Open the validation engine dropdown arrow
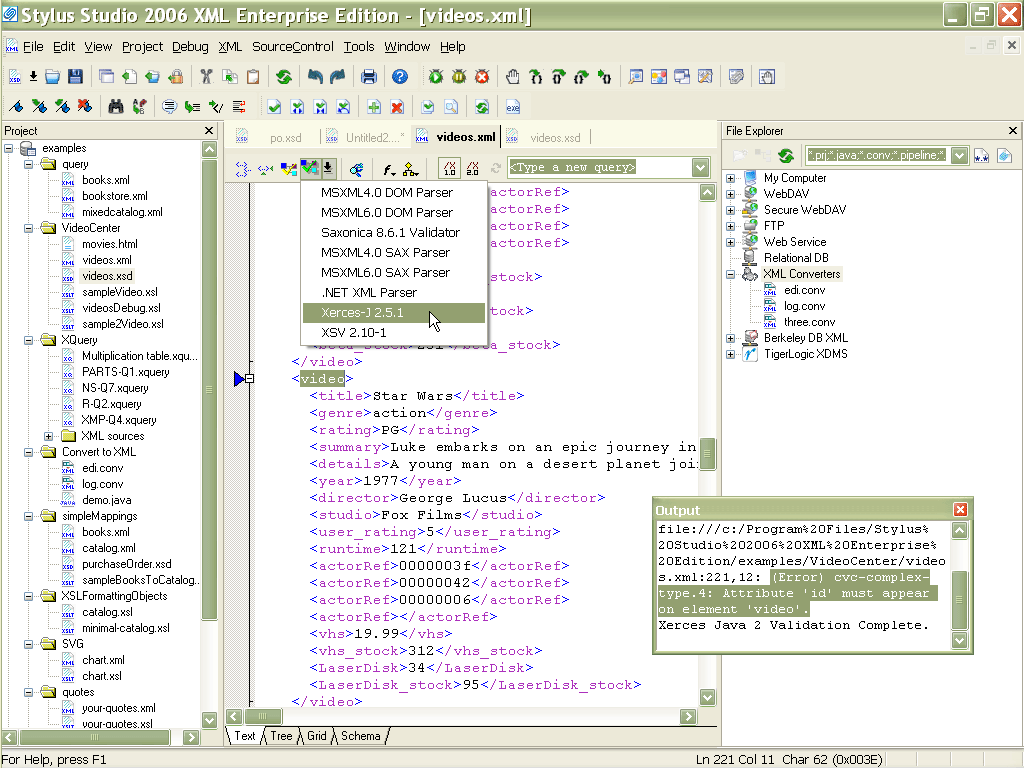Viewport: 1024px width, 768px height. [328, 168]
